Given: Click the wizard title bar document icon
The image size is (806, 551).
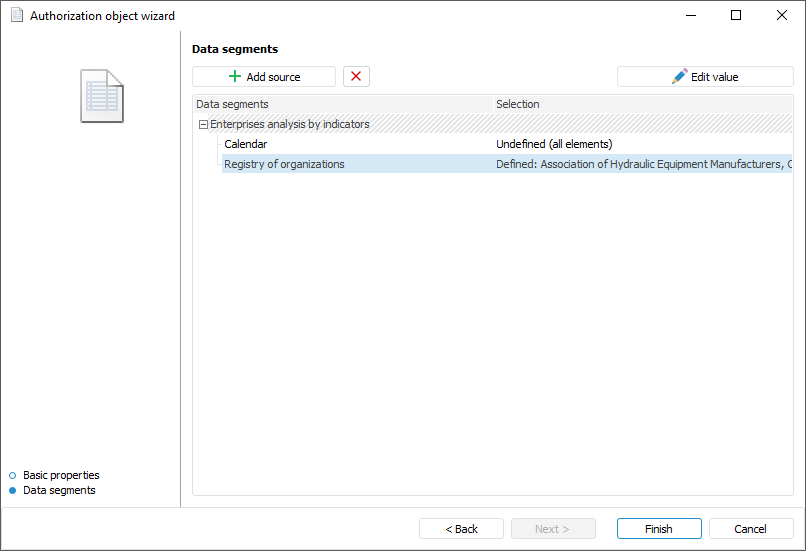Looking at the screenshot, I should [x=17, y=16].
